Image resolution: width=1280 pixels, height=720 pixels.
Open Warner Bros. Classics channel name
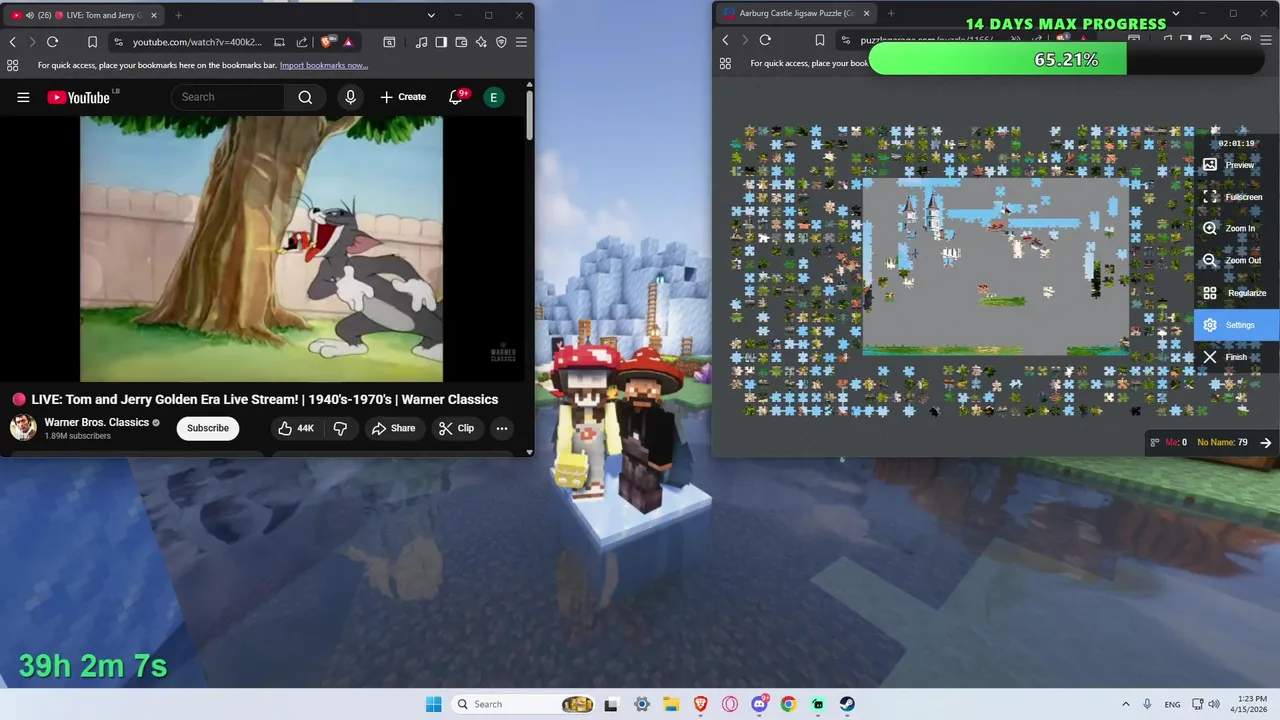coord(97,422)
